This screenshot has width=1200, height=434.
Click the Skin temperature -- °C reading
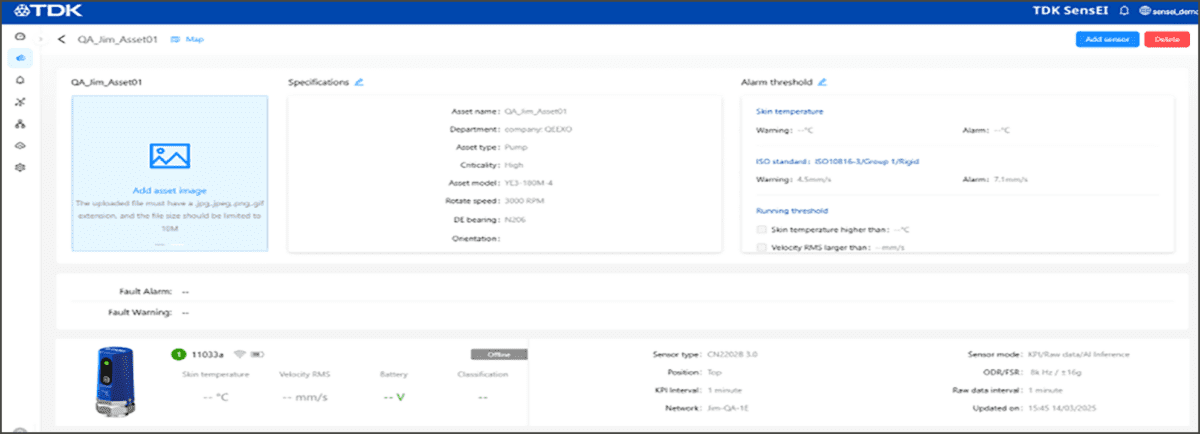point(216,396)
